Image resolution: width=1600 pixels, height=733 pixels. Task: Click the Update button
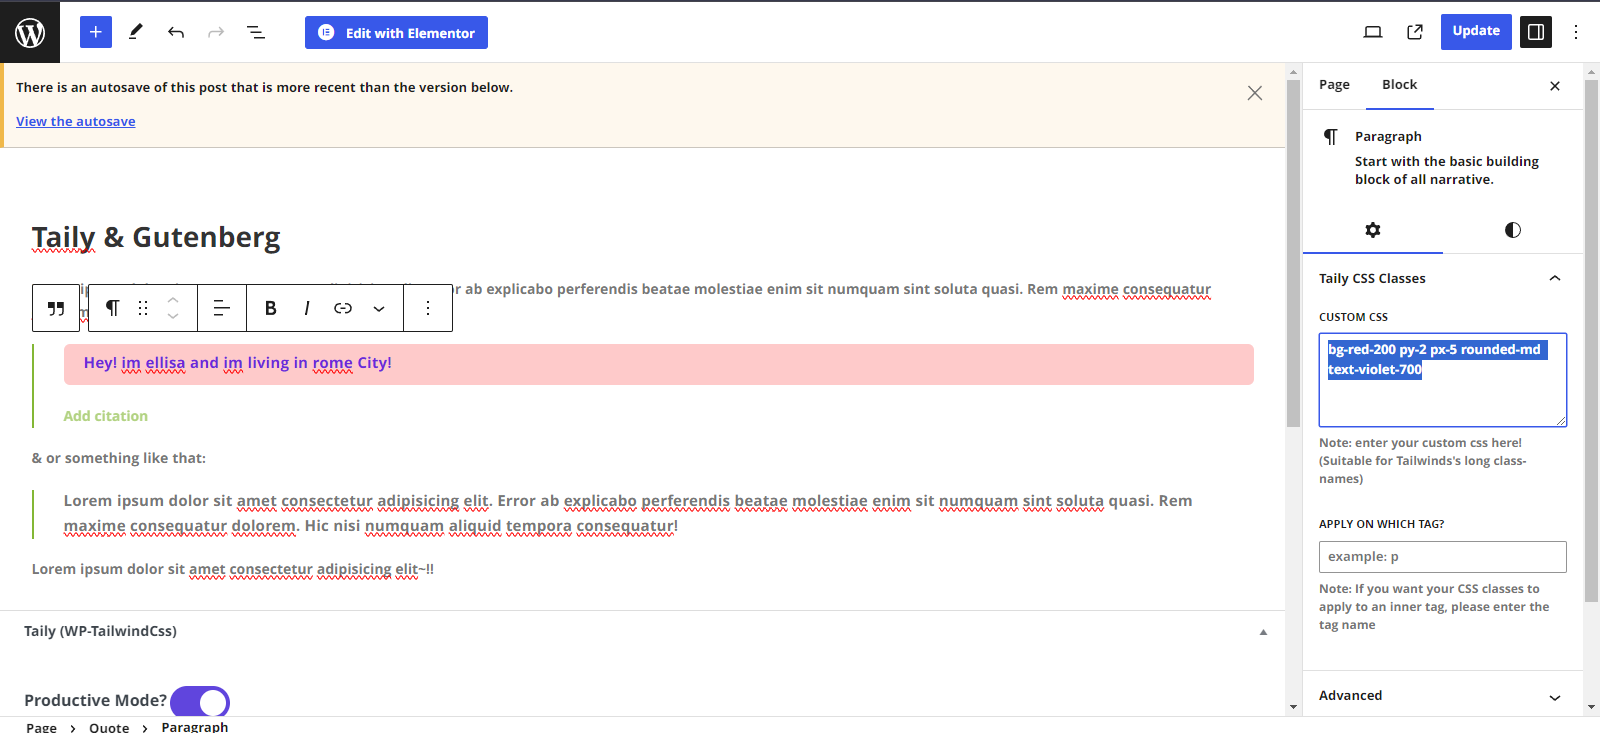(1476, 31)
